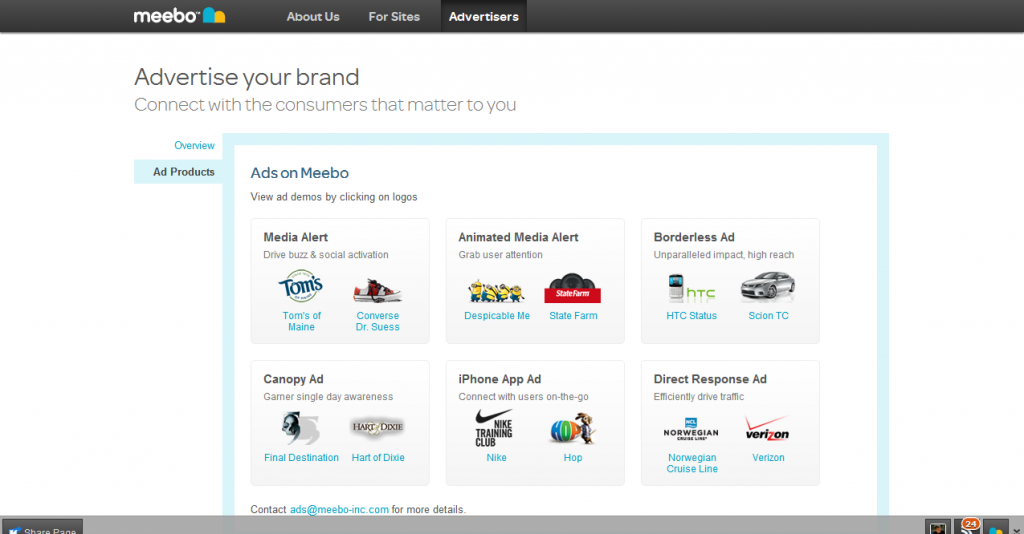
Task: Click the Hart of Dixie logo image
Action: 377,427
